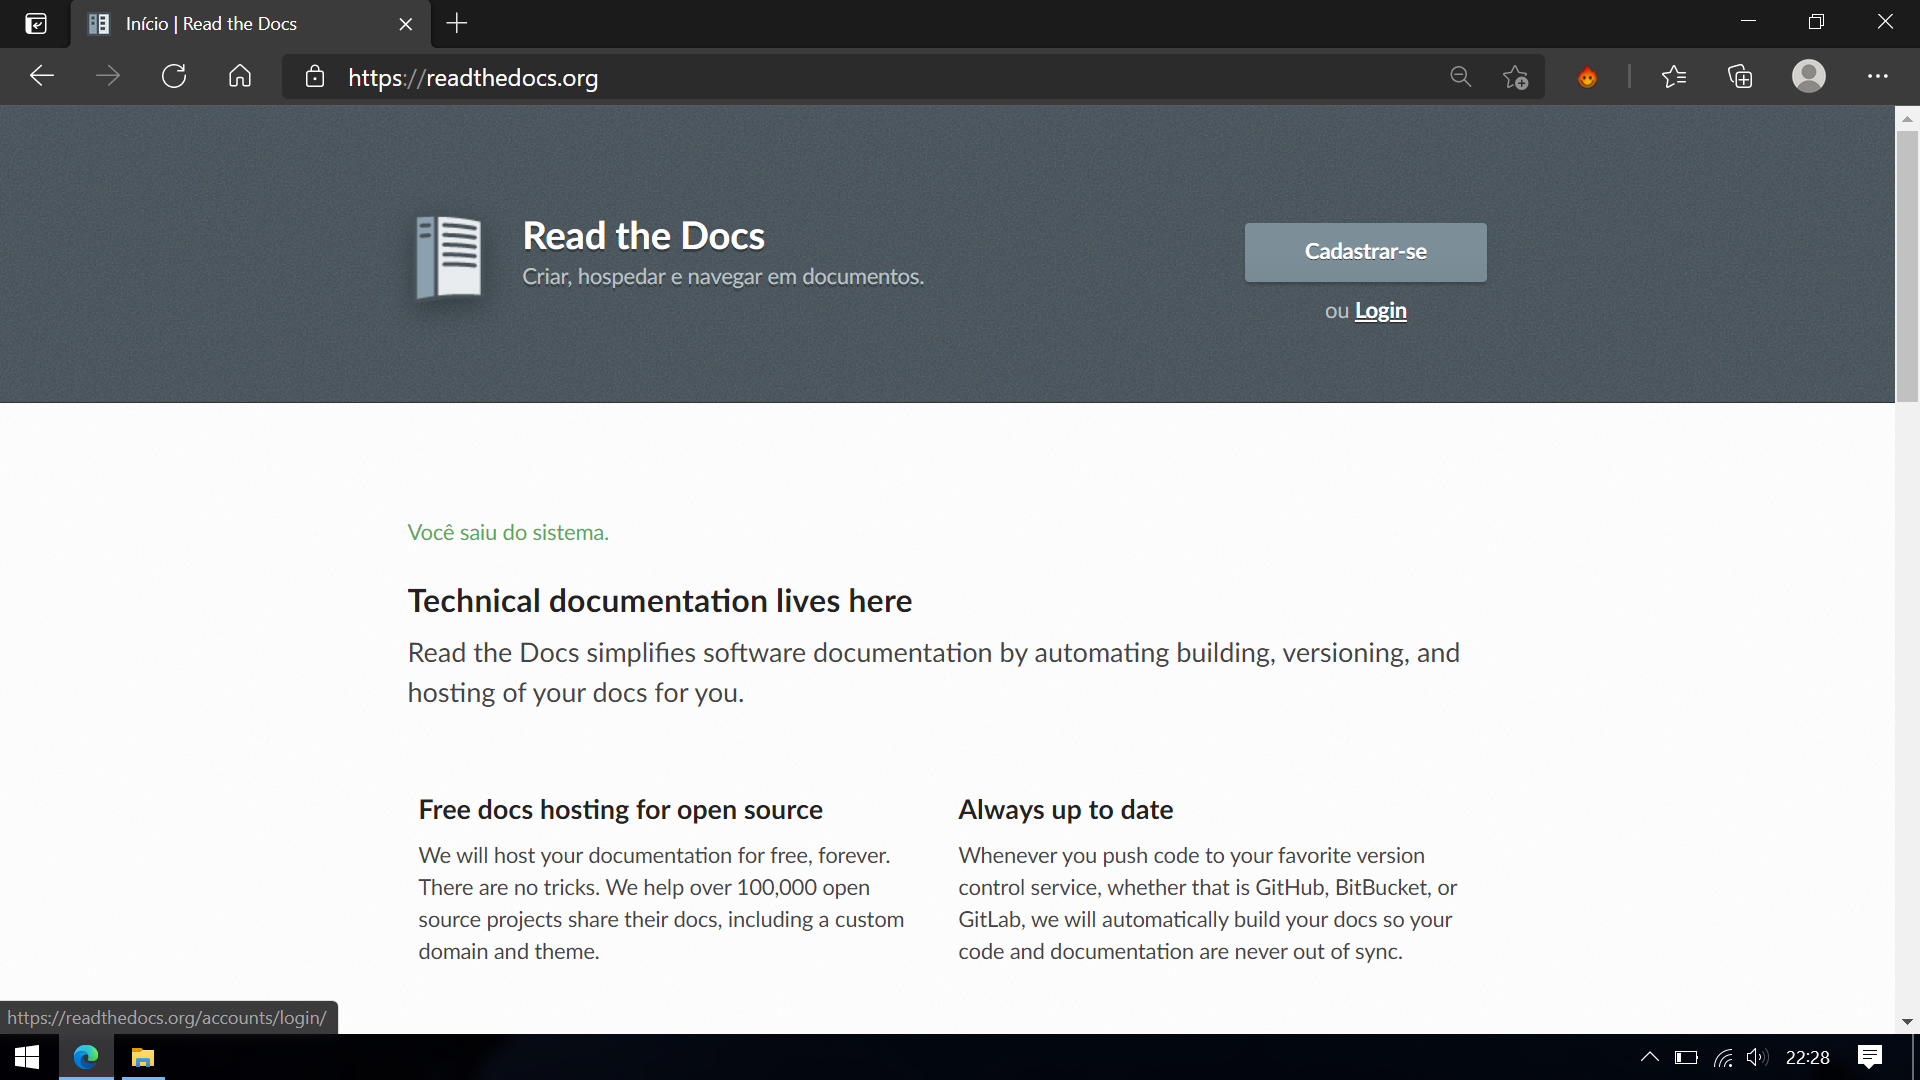
Task: Close the Início | Read the Docs tab
Action: 405,24
